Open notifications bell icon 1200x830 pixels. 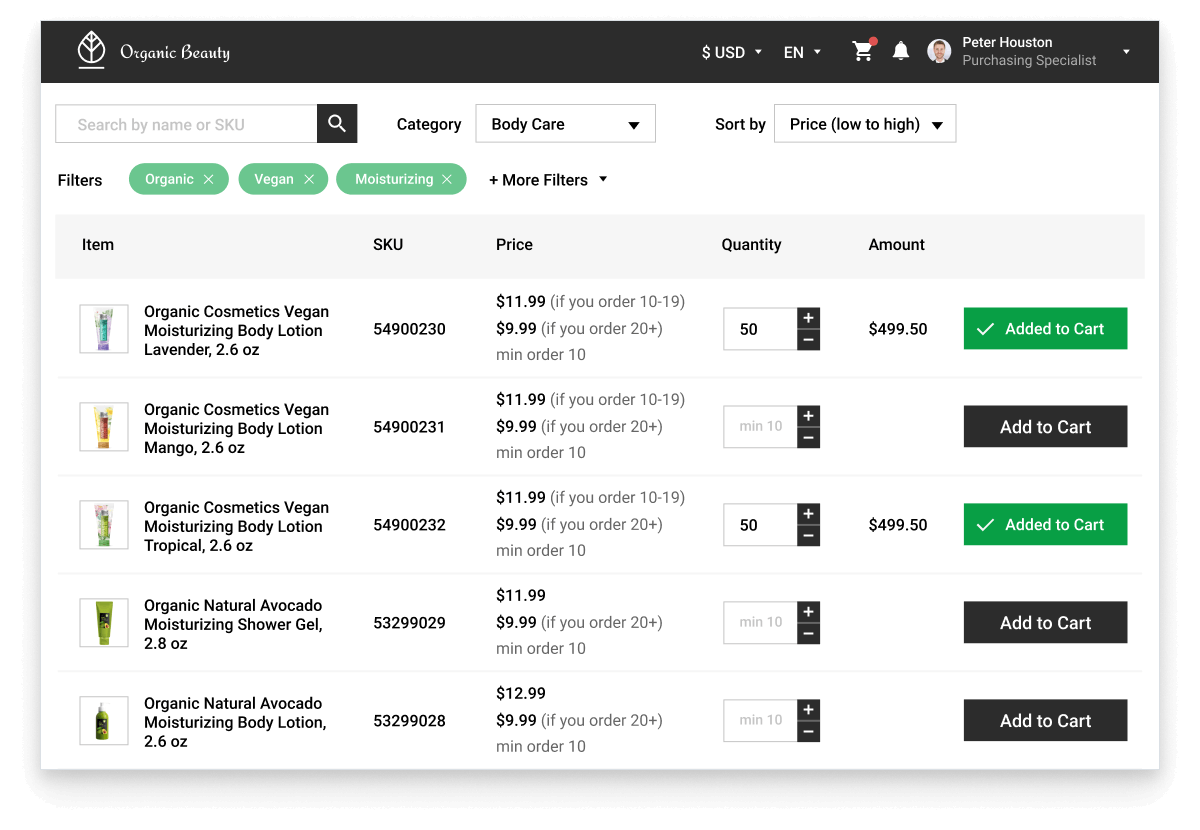(901, 52)
